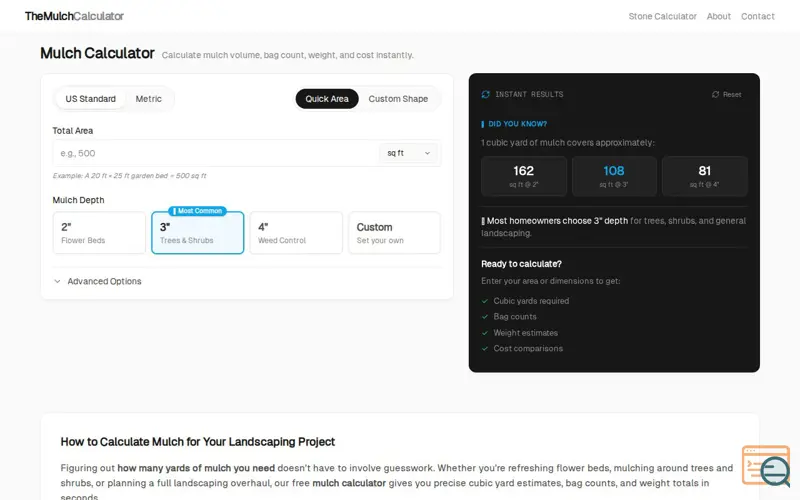Image resolution: width=800 pixels, height=500 pixels.
Task: Switch units to Metric
Action: (148, 99)
